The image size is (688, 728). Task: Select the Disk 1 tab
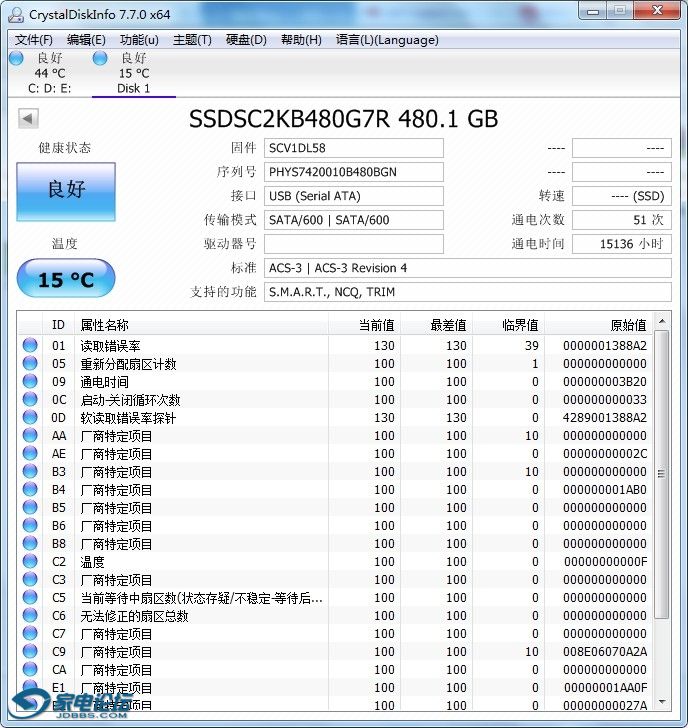(134, 73)
